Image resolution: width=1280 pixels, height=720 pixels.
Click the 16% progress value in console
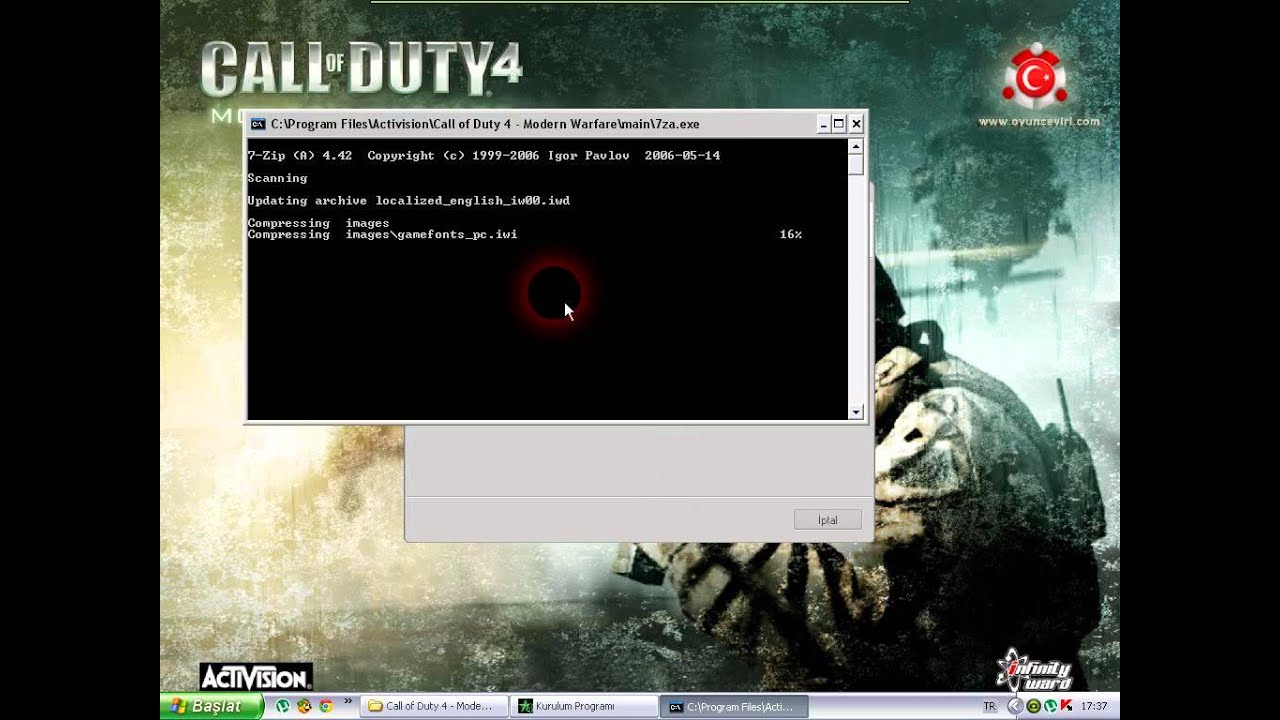[791, 234]
